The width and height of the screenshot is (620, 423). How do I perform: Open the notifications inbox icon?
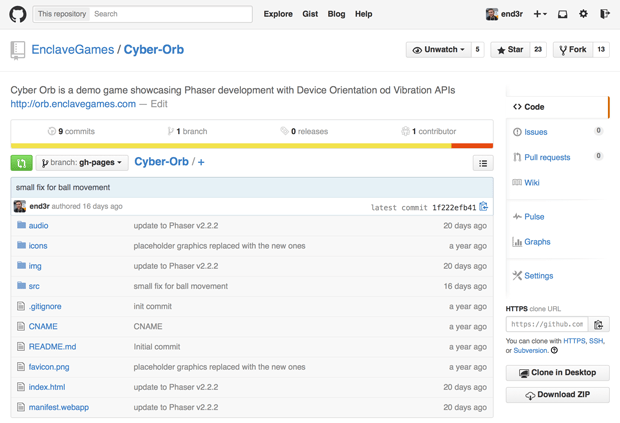tap(562, 14)
